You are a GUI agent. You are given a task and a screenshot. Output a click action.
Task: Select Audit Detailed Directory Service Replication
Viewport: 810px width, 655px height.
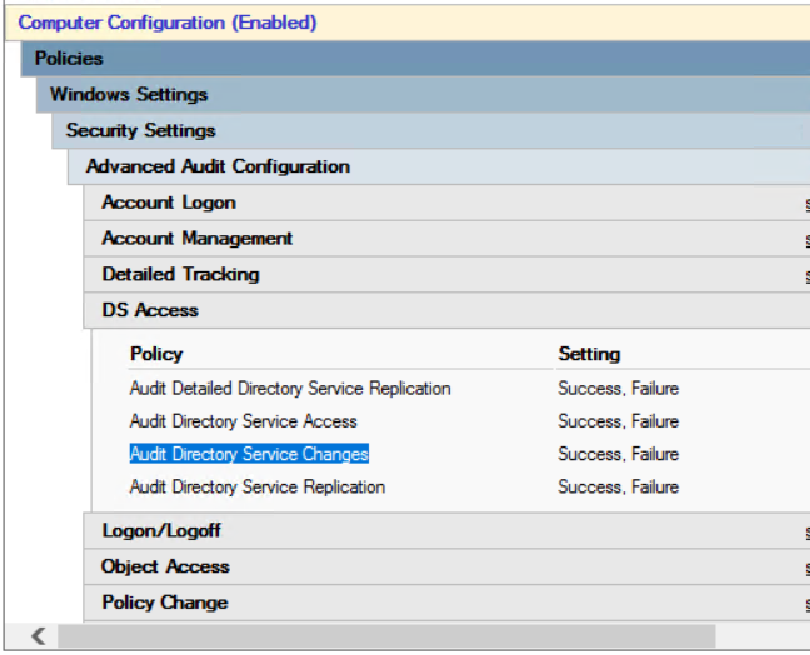coord(290,388)
